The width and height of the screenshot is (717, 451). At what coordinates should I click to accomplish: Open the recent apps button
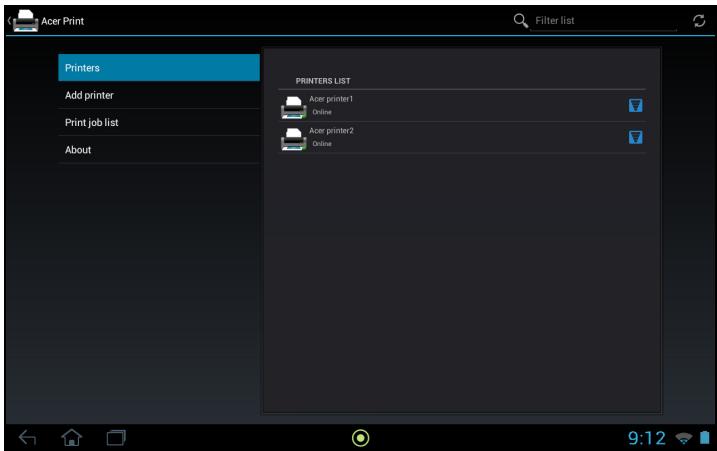point(116,438)
